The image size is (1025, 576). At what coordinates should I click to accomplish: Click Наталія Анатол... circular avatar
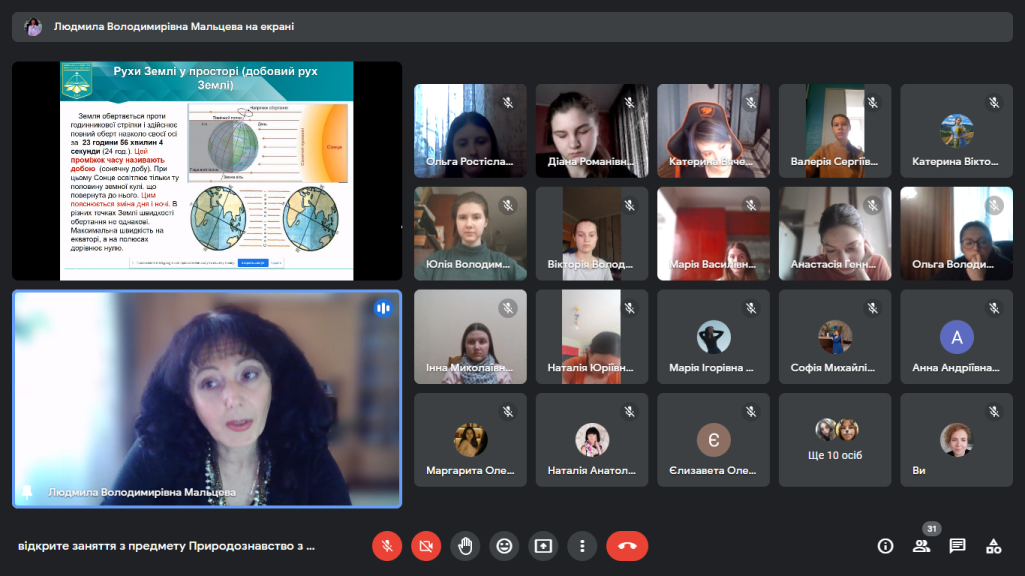coord(592,440)
